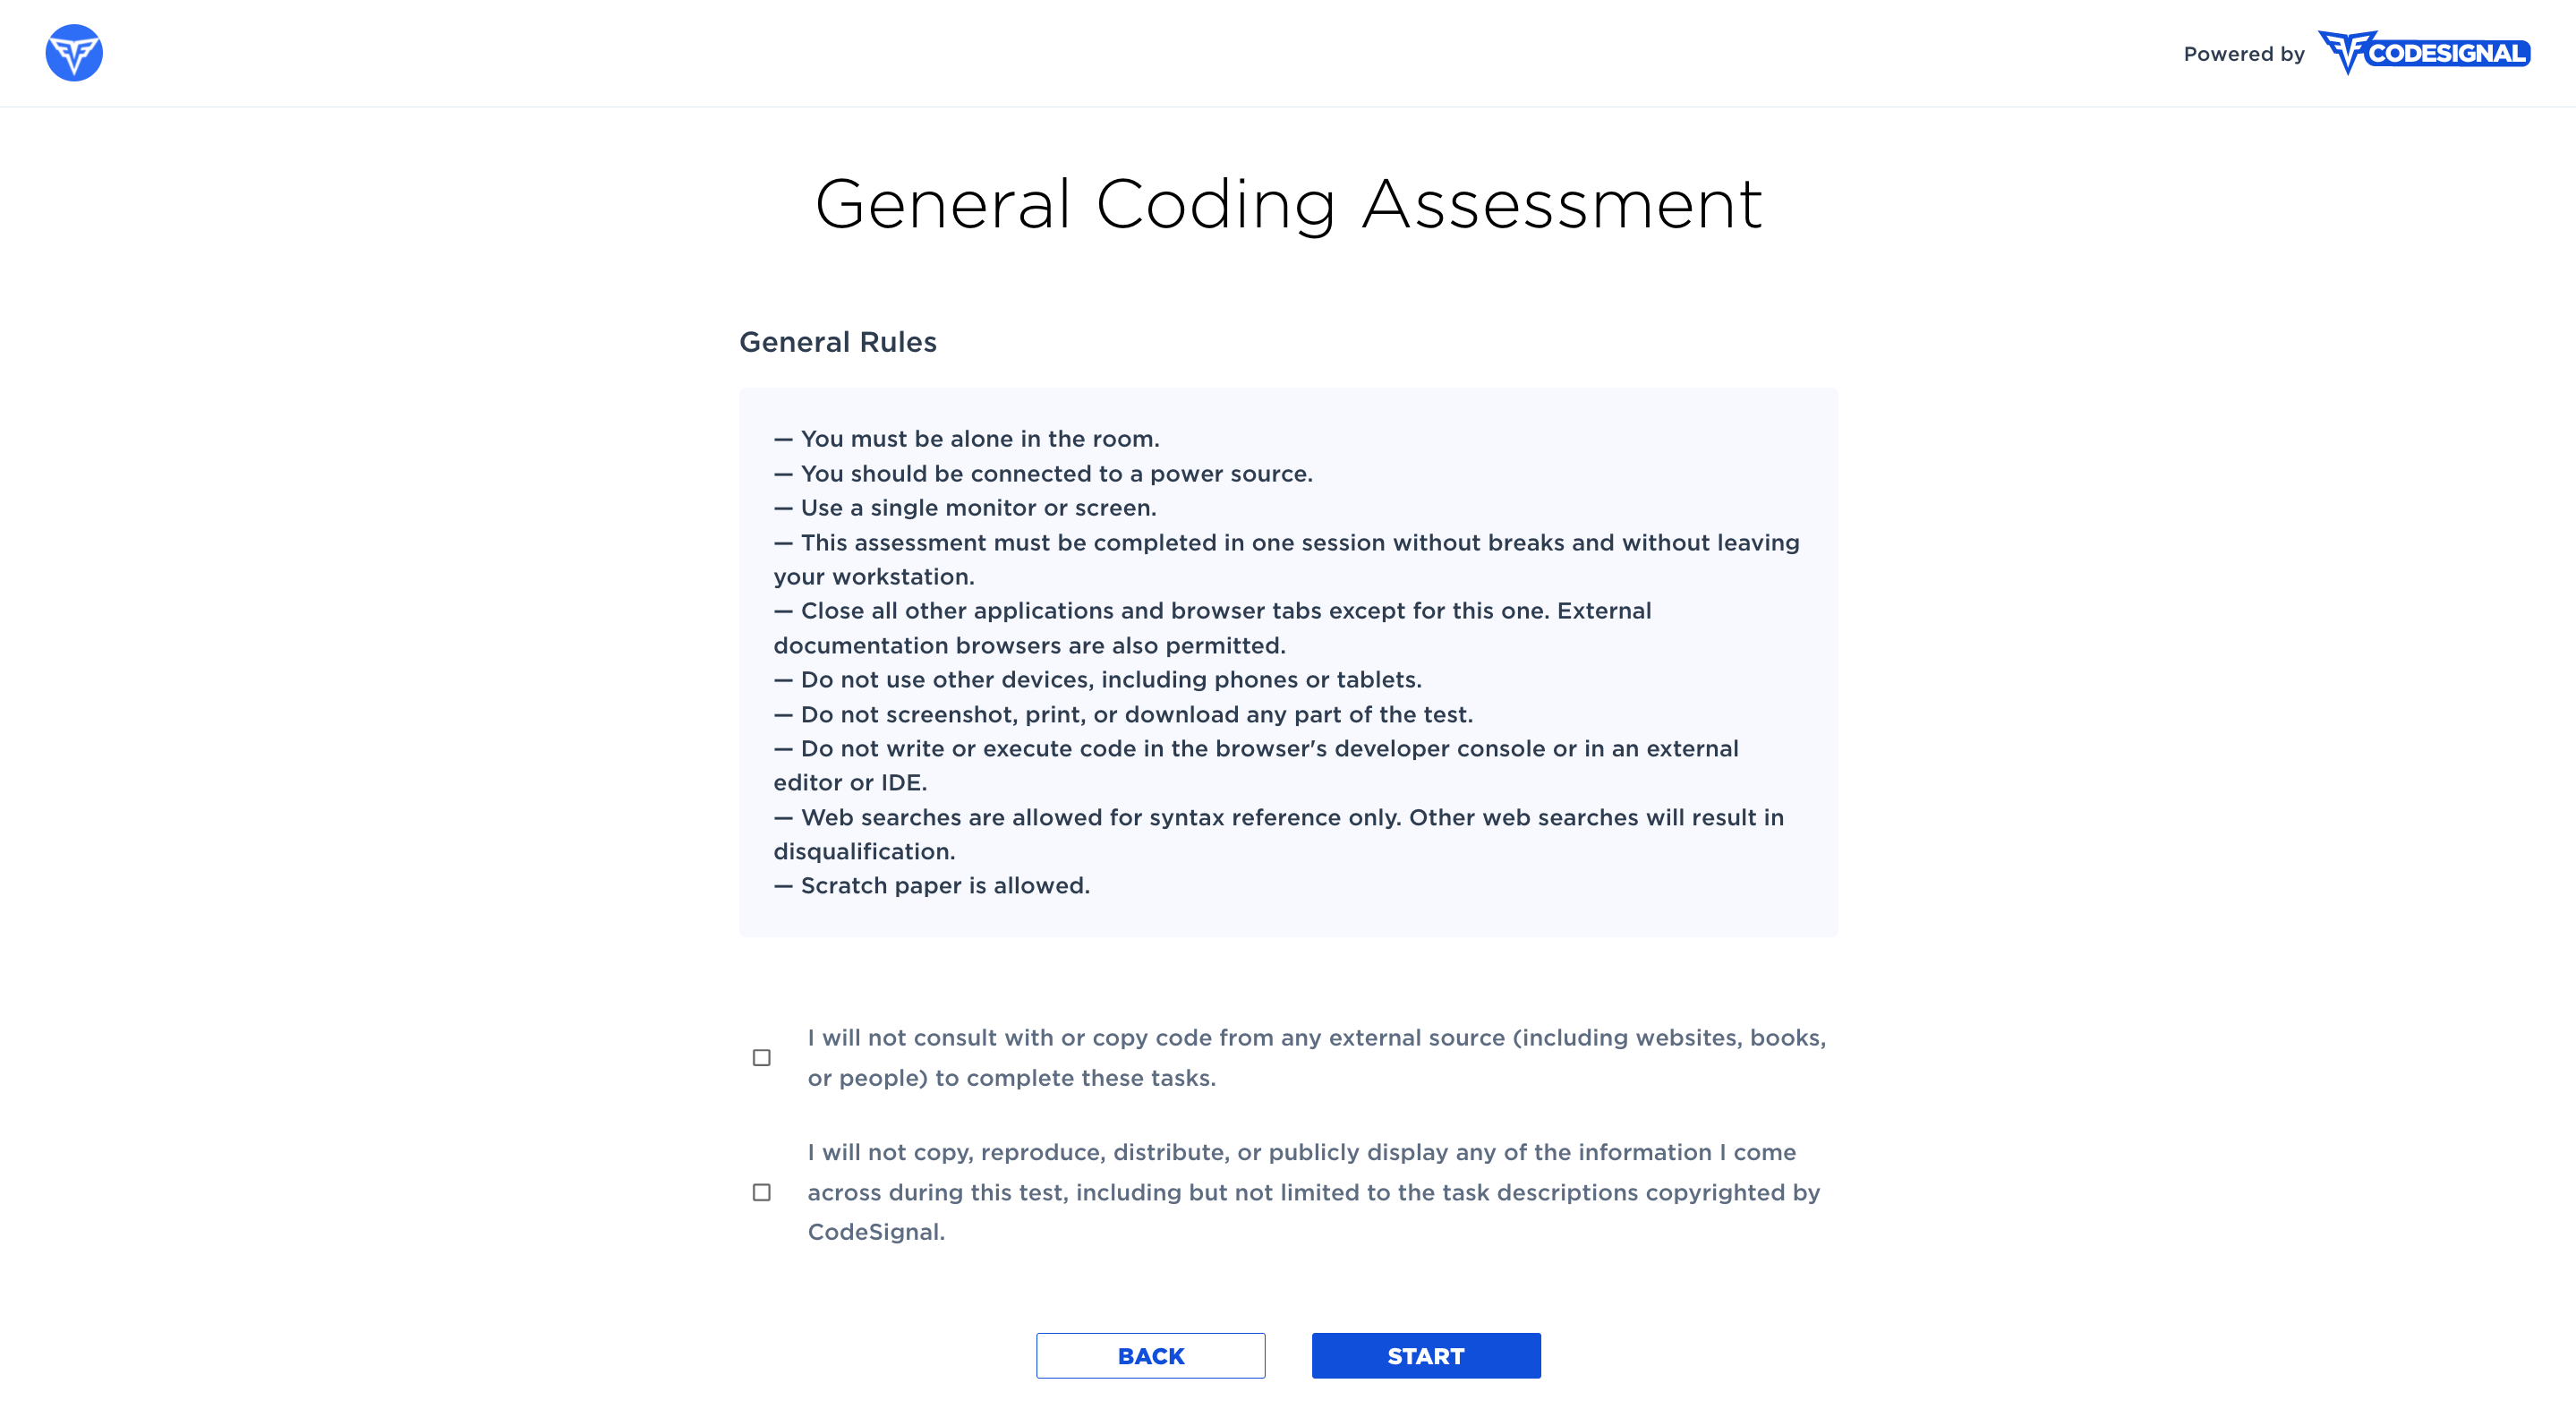The width and height of the screenshot is (2576, 1409).
Task: Begin the assessment with the START button
Action: 1426,1356
